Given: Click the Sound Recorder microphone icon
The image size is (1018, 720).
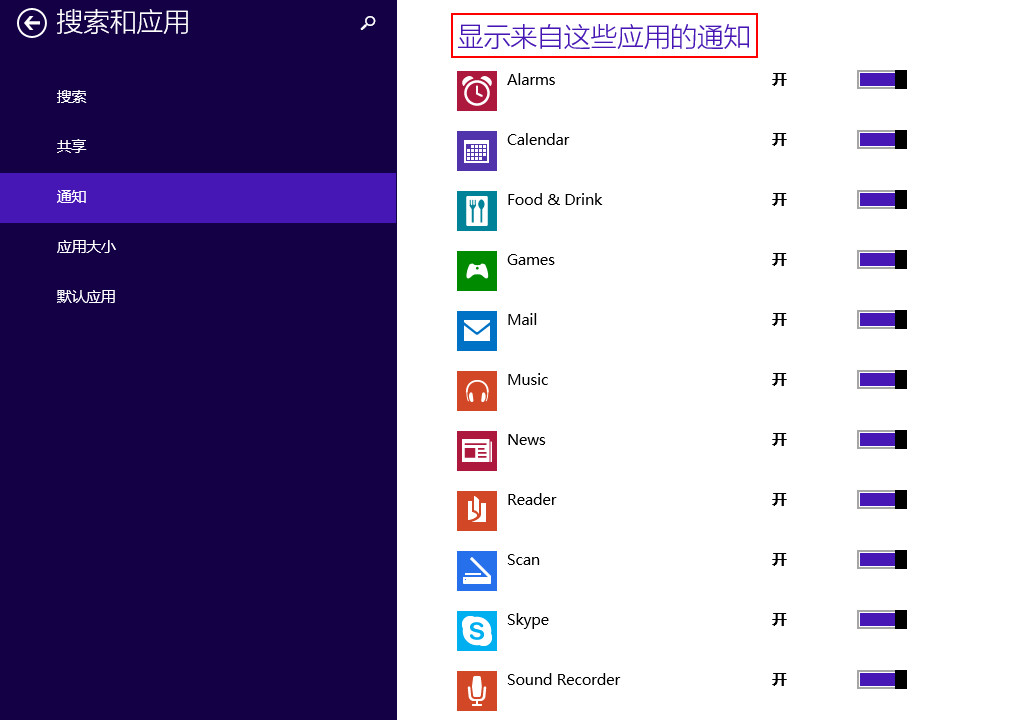Looking at the screenshot, I should (x=477, y=691).
